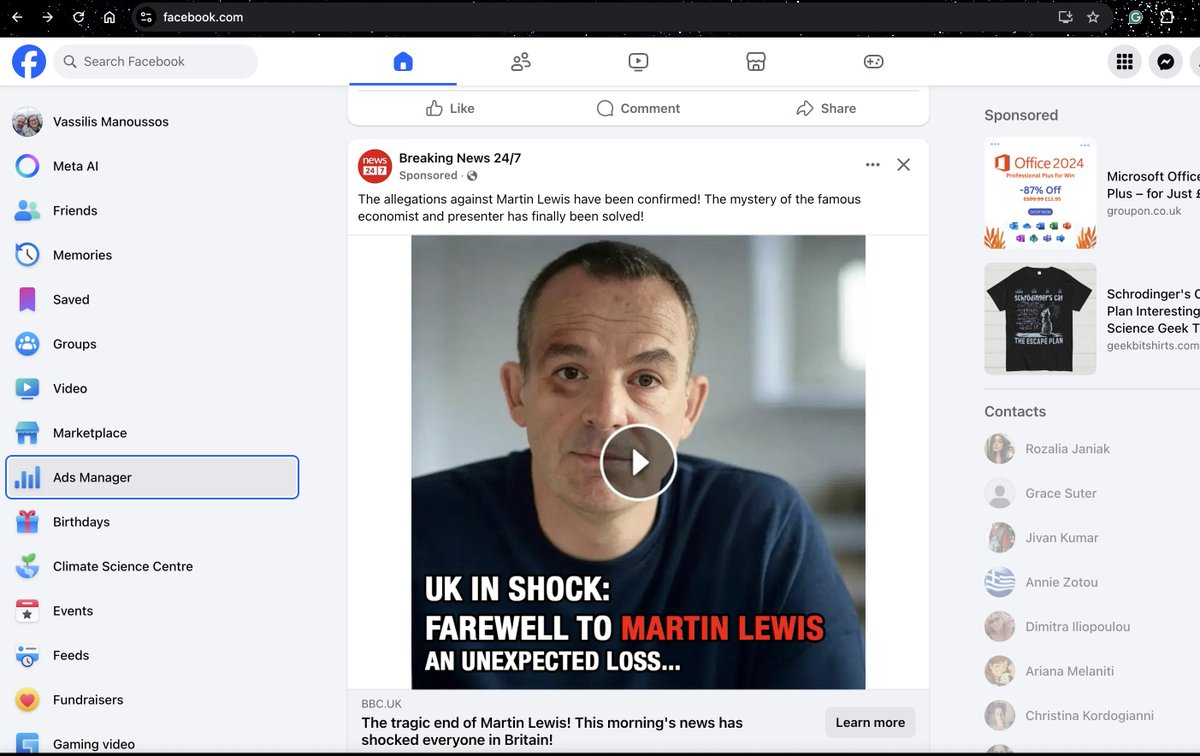Click the site info icon beside facebook.com
Screen dimensions: 1200x756
pos(146,17)
